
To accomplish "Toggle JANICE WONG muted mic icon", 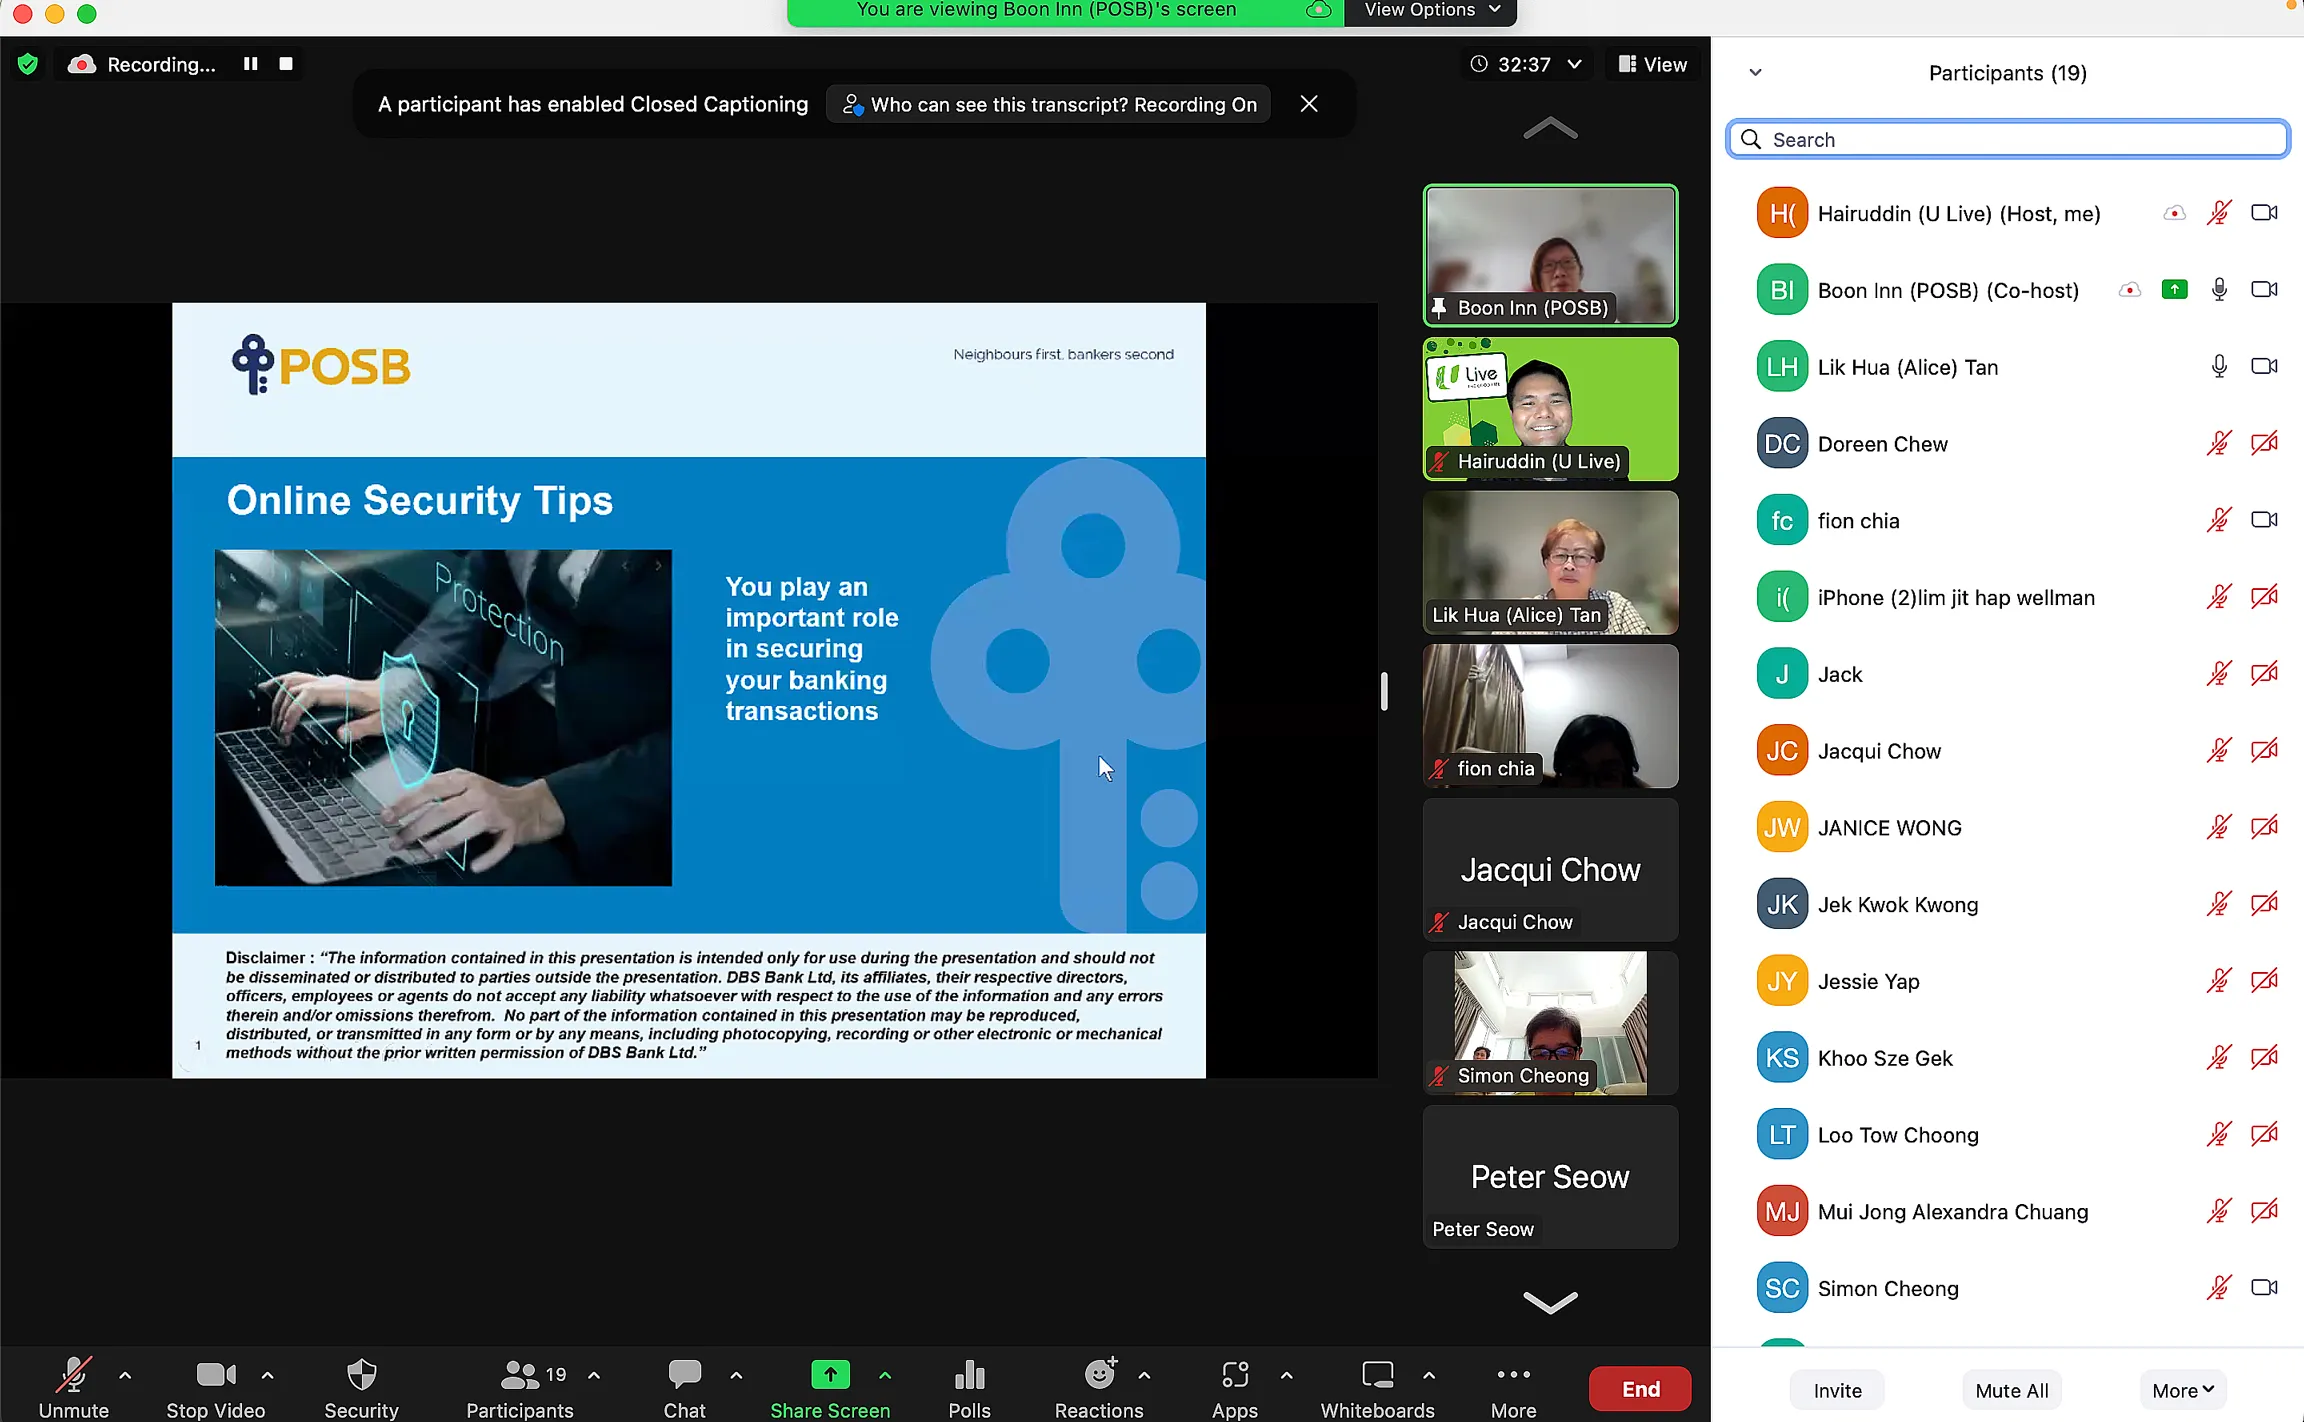I will (x=2219, y=827).
